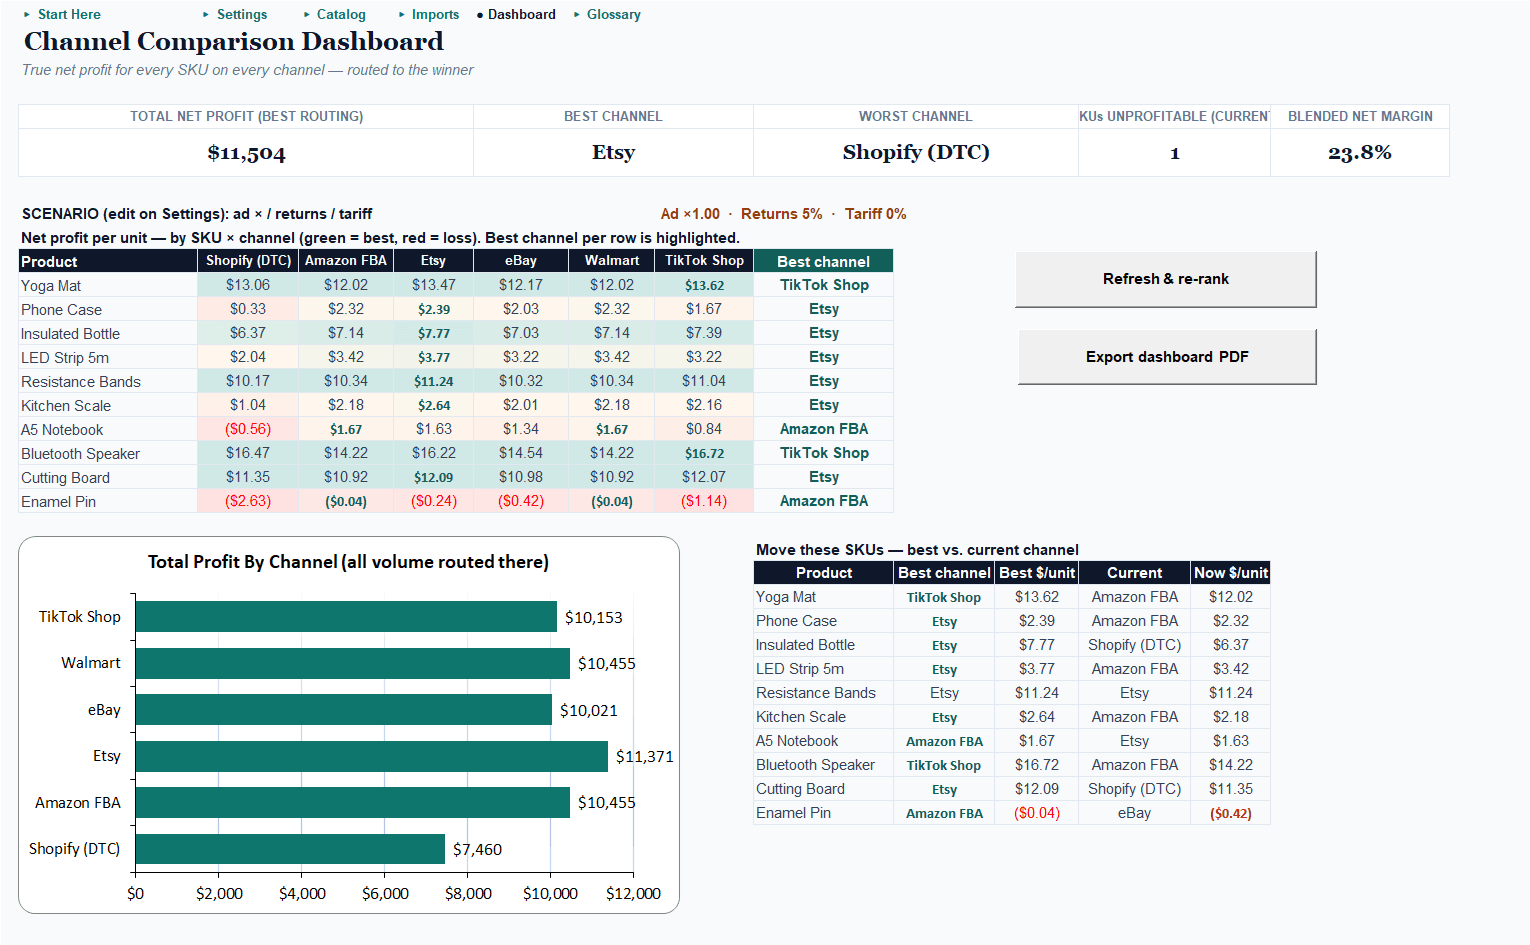Viewport: 1530px width, 945px height.
Task: Click the Enamel Pin TikTok Shop cell ($1.14)
Action: point(704,501)
